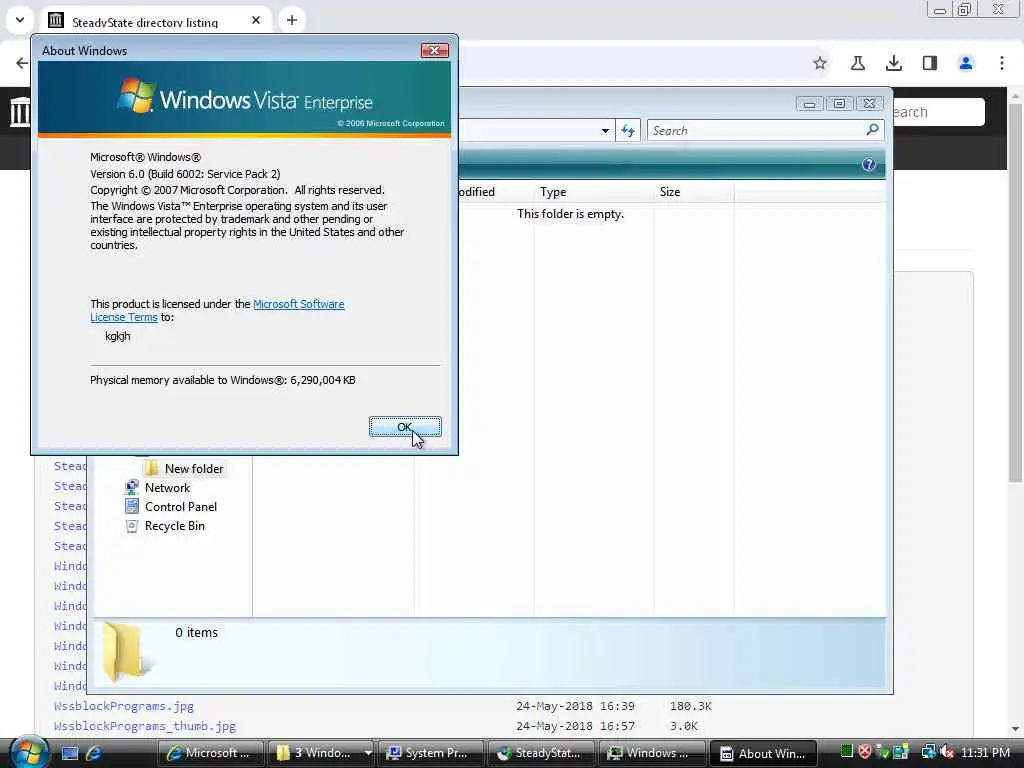Toggle the browser side panel icon
1024x768 pixels.
tap(930, 63)
